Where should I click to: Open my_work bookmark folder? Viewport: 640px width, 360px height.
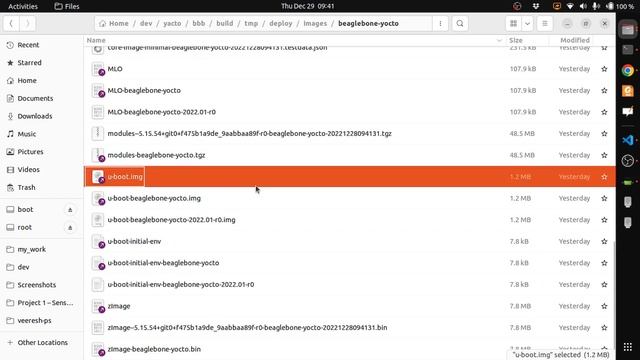[42, 249]
